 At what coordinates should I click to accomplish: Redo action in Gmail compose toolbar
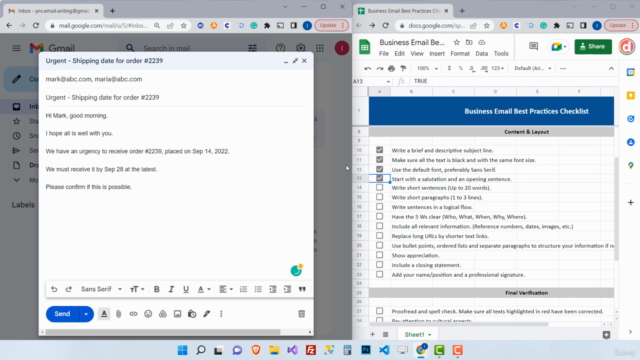[69, 289]
